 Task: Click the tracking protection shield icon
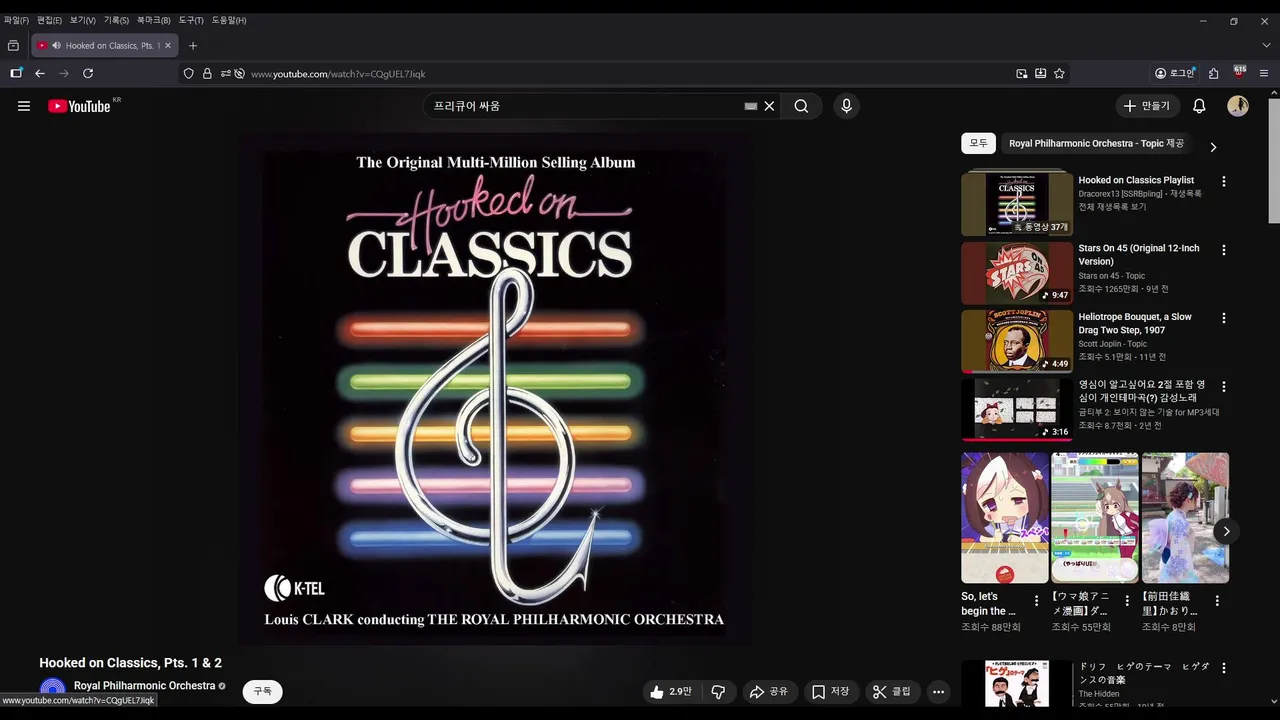pyautogui.click(x=188, y=73)
